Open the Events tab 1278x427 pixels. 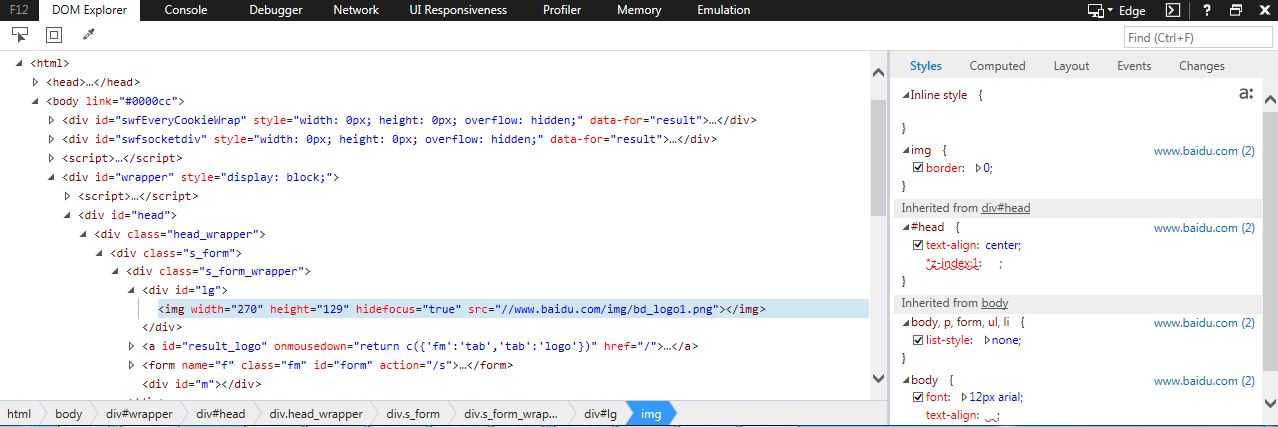point(1134,66)
